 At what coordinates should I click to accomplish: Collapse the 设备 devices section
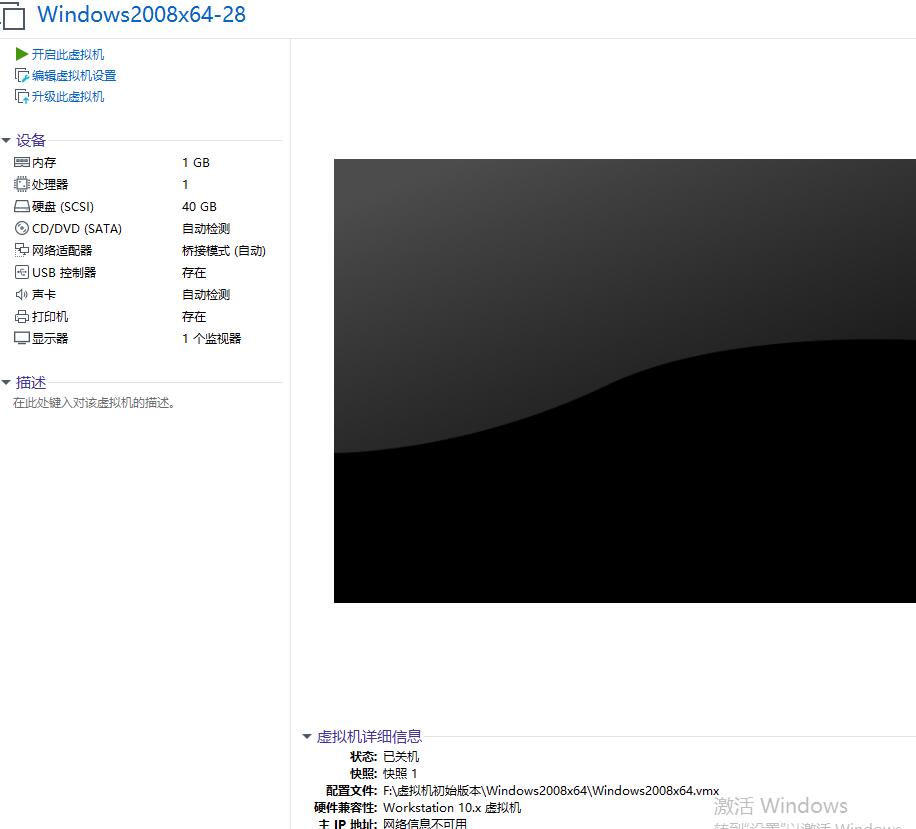coord(6,140)
